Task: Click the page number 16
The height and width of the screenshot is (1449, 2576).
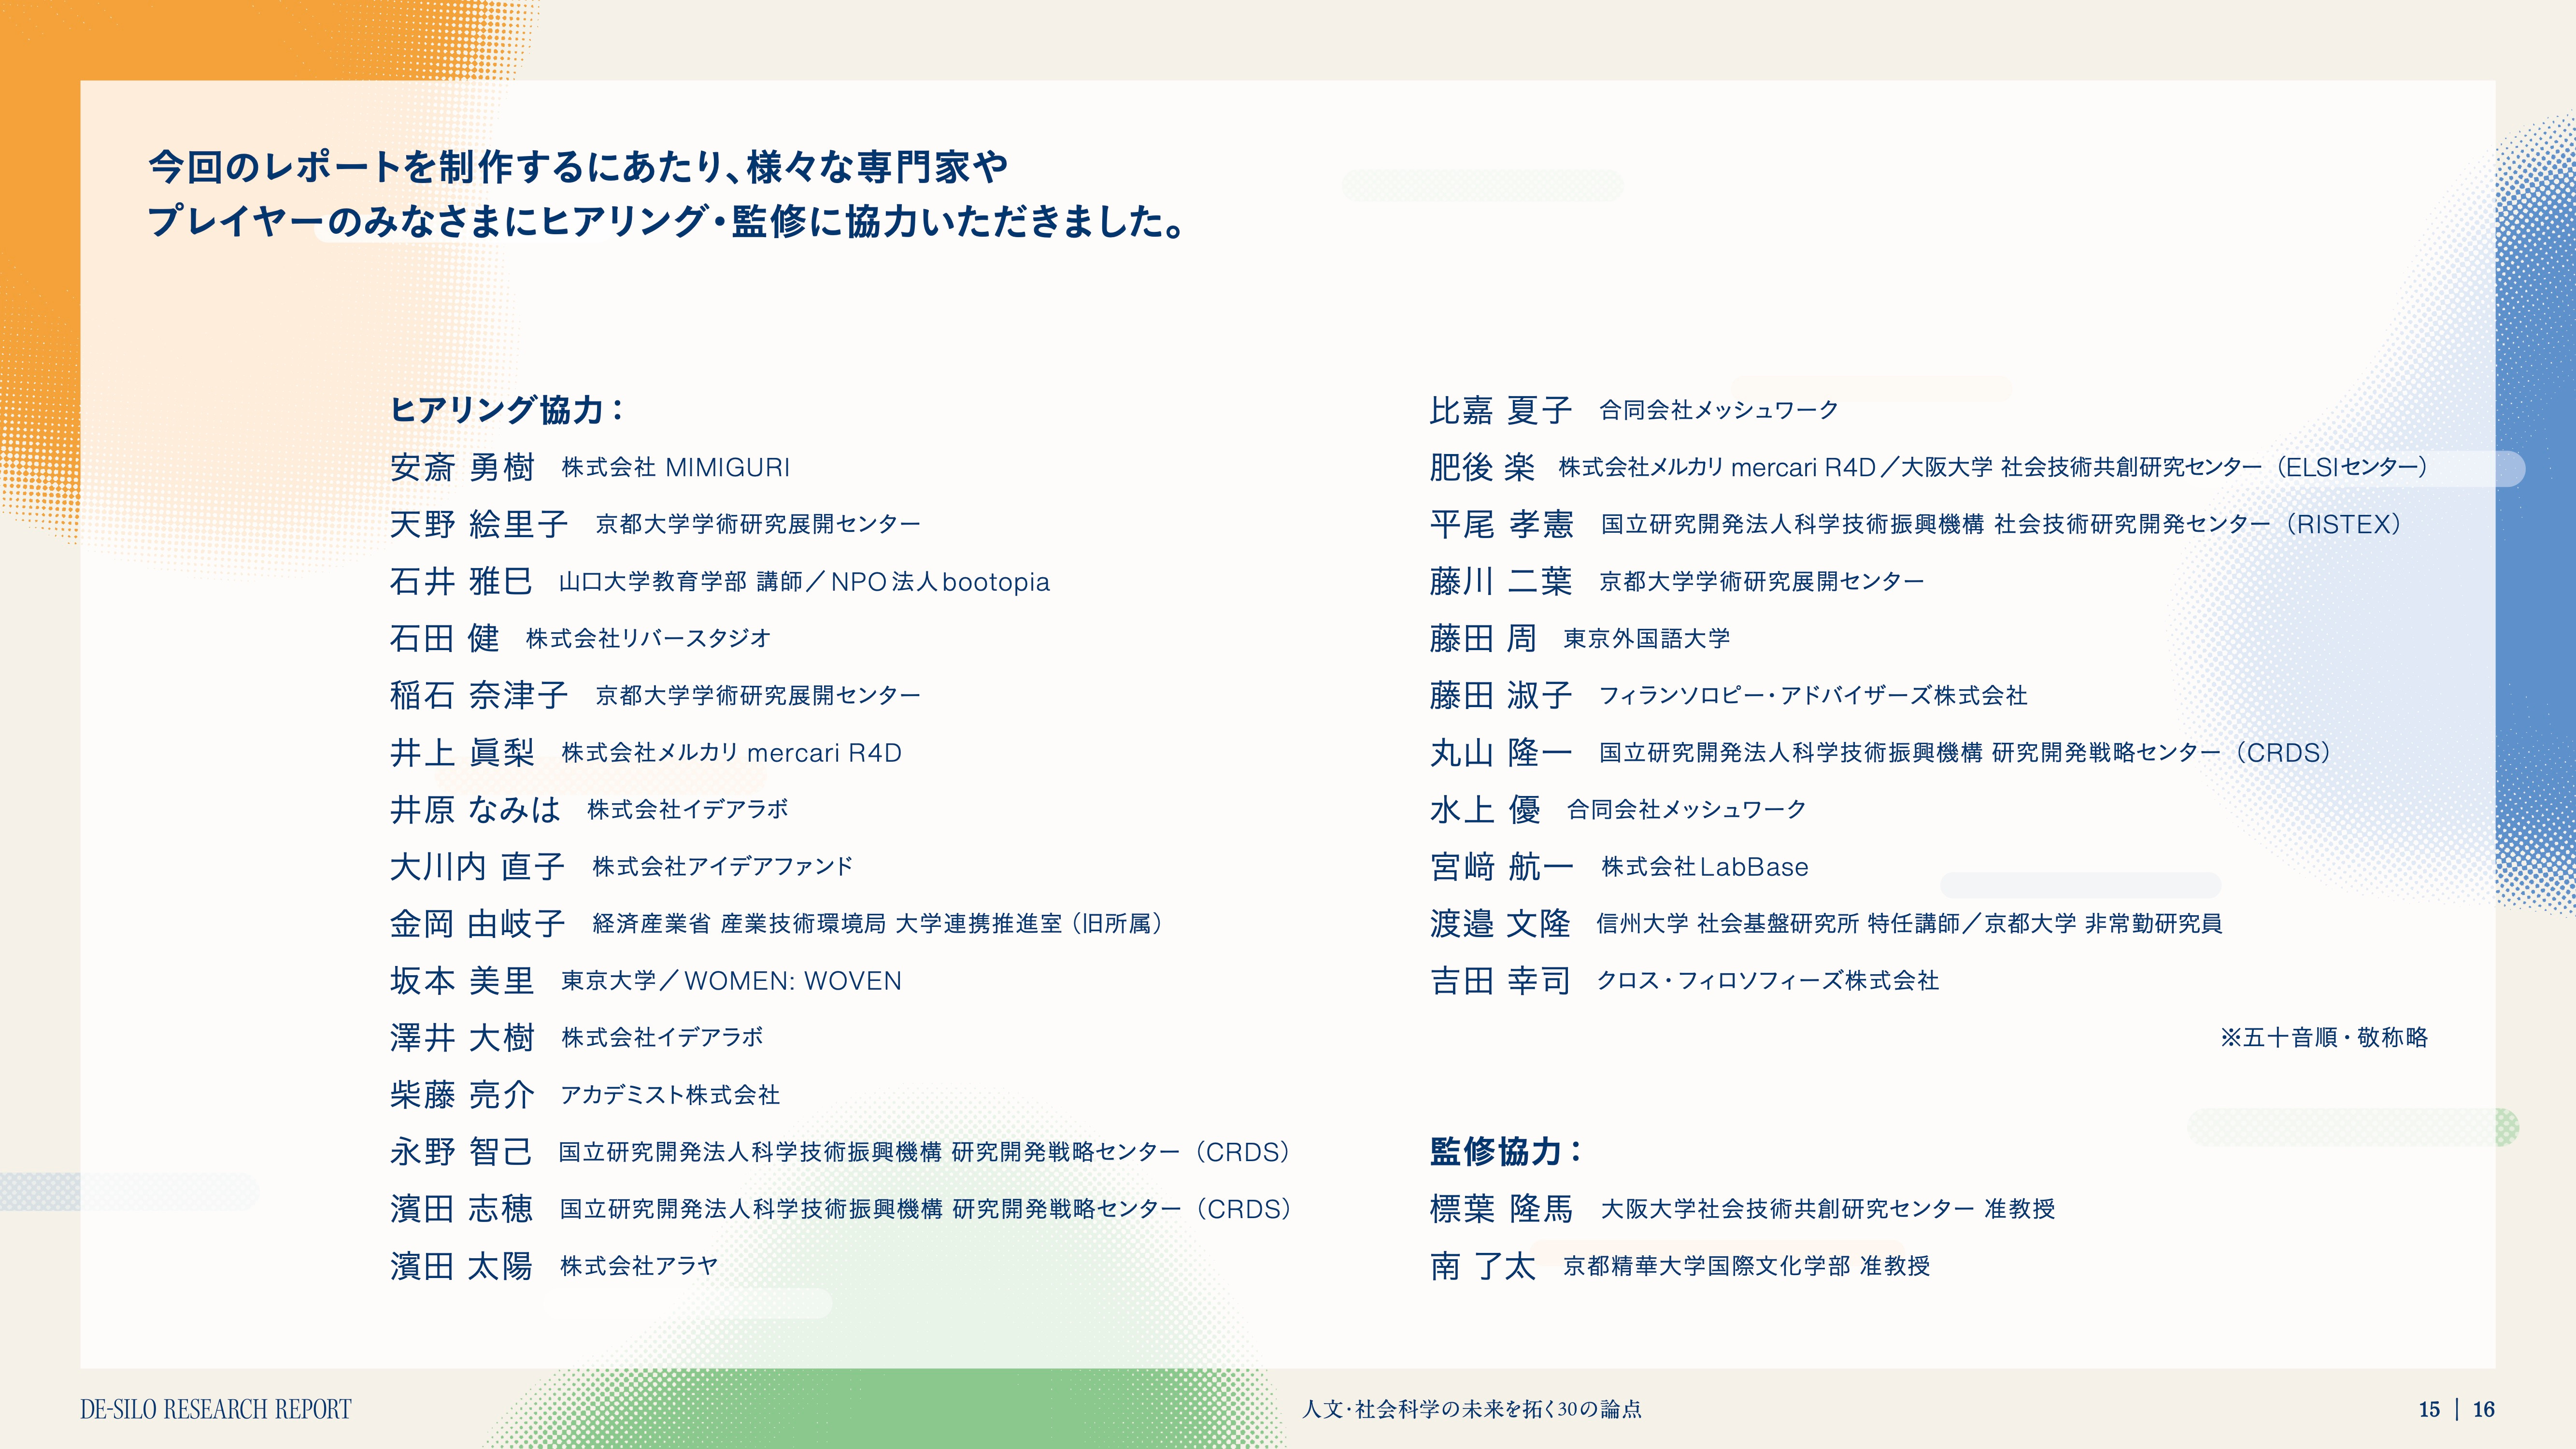Action: click(x=2484, y=1410)
